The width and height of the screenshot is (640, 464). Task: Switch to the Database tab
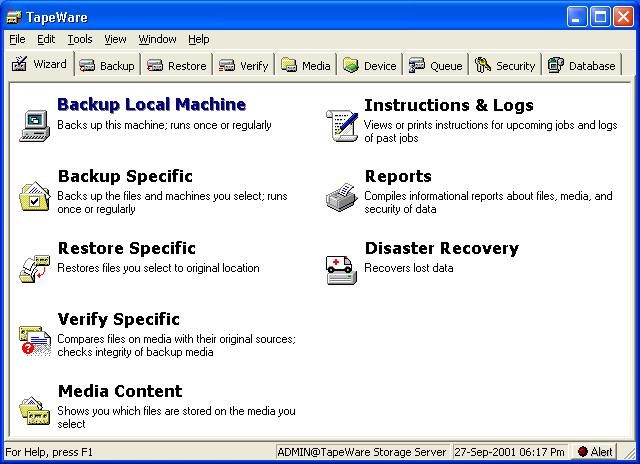582,66
